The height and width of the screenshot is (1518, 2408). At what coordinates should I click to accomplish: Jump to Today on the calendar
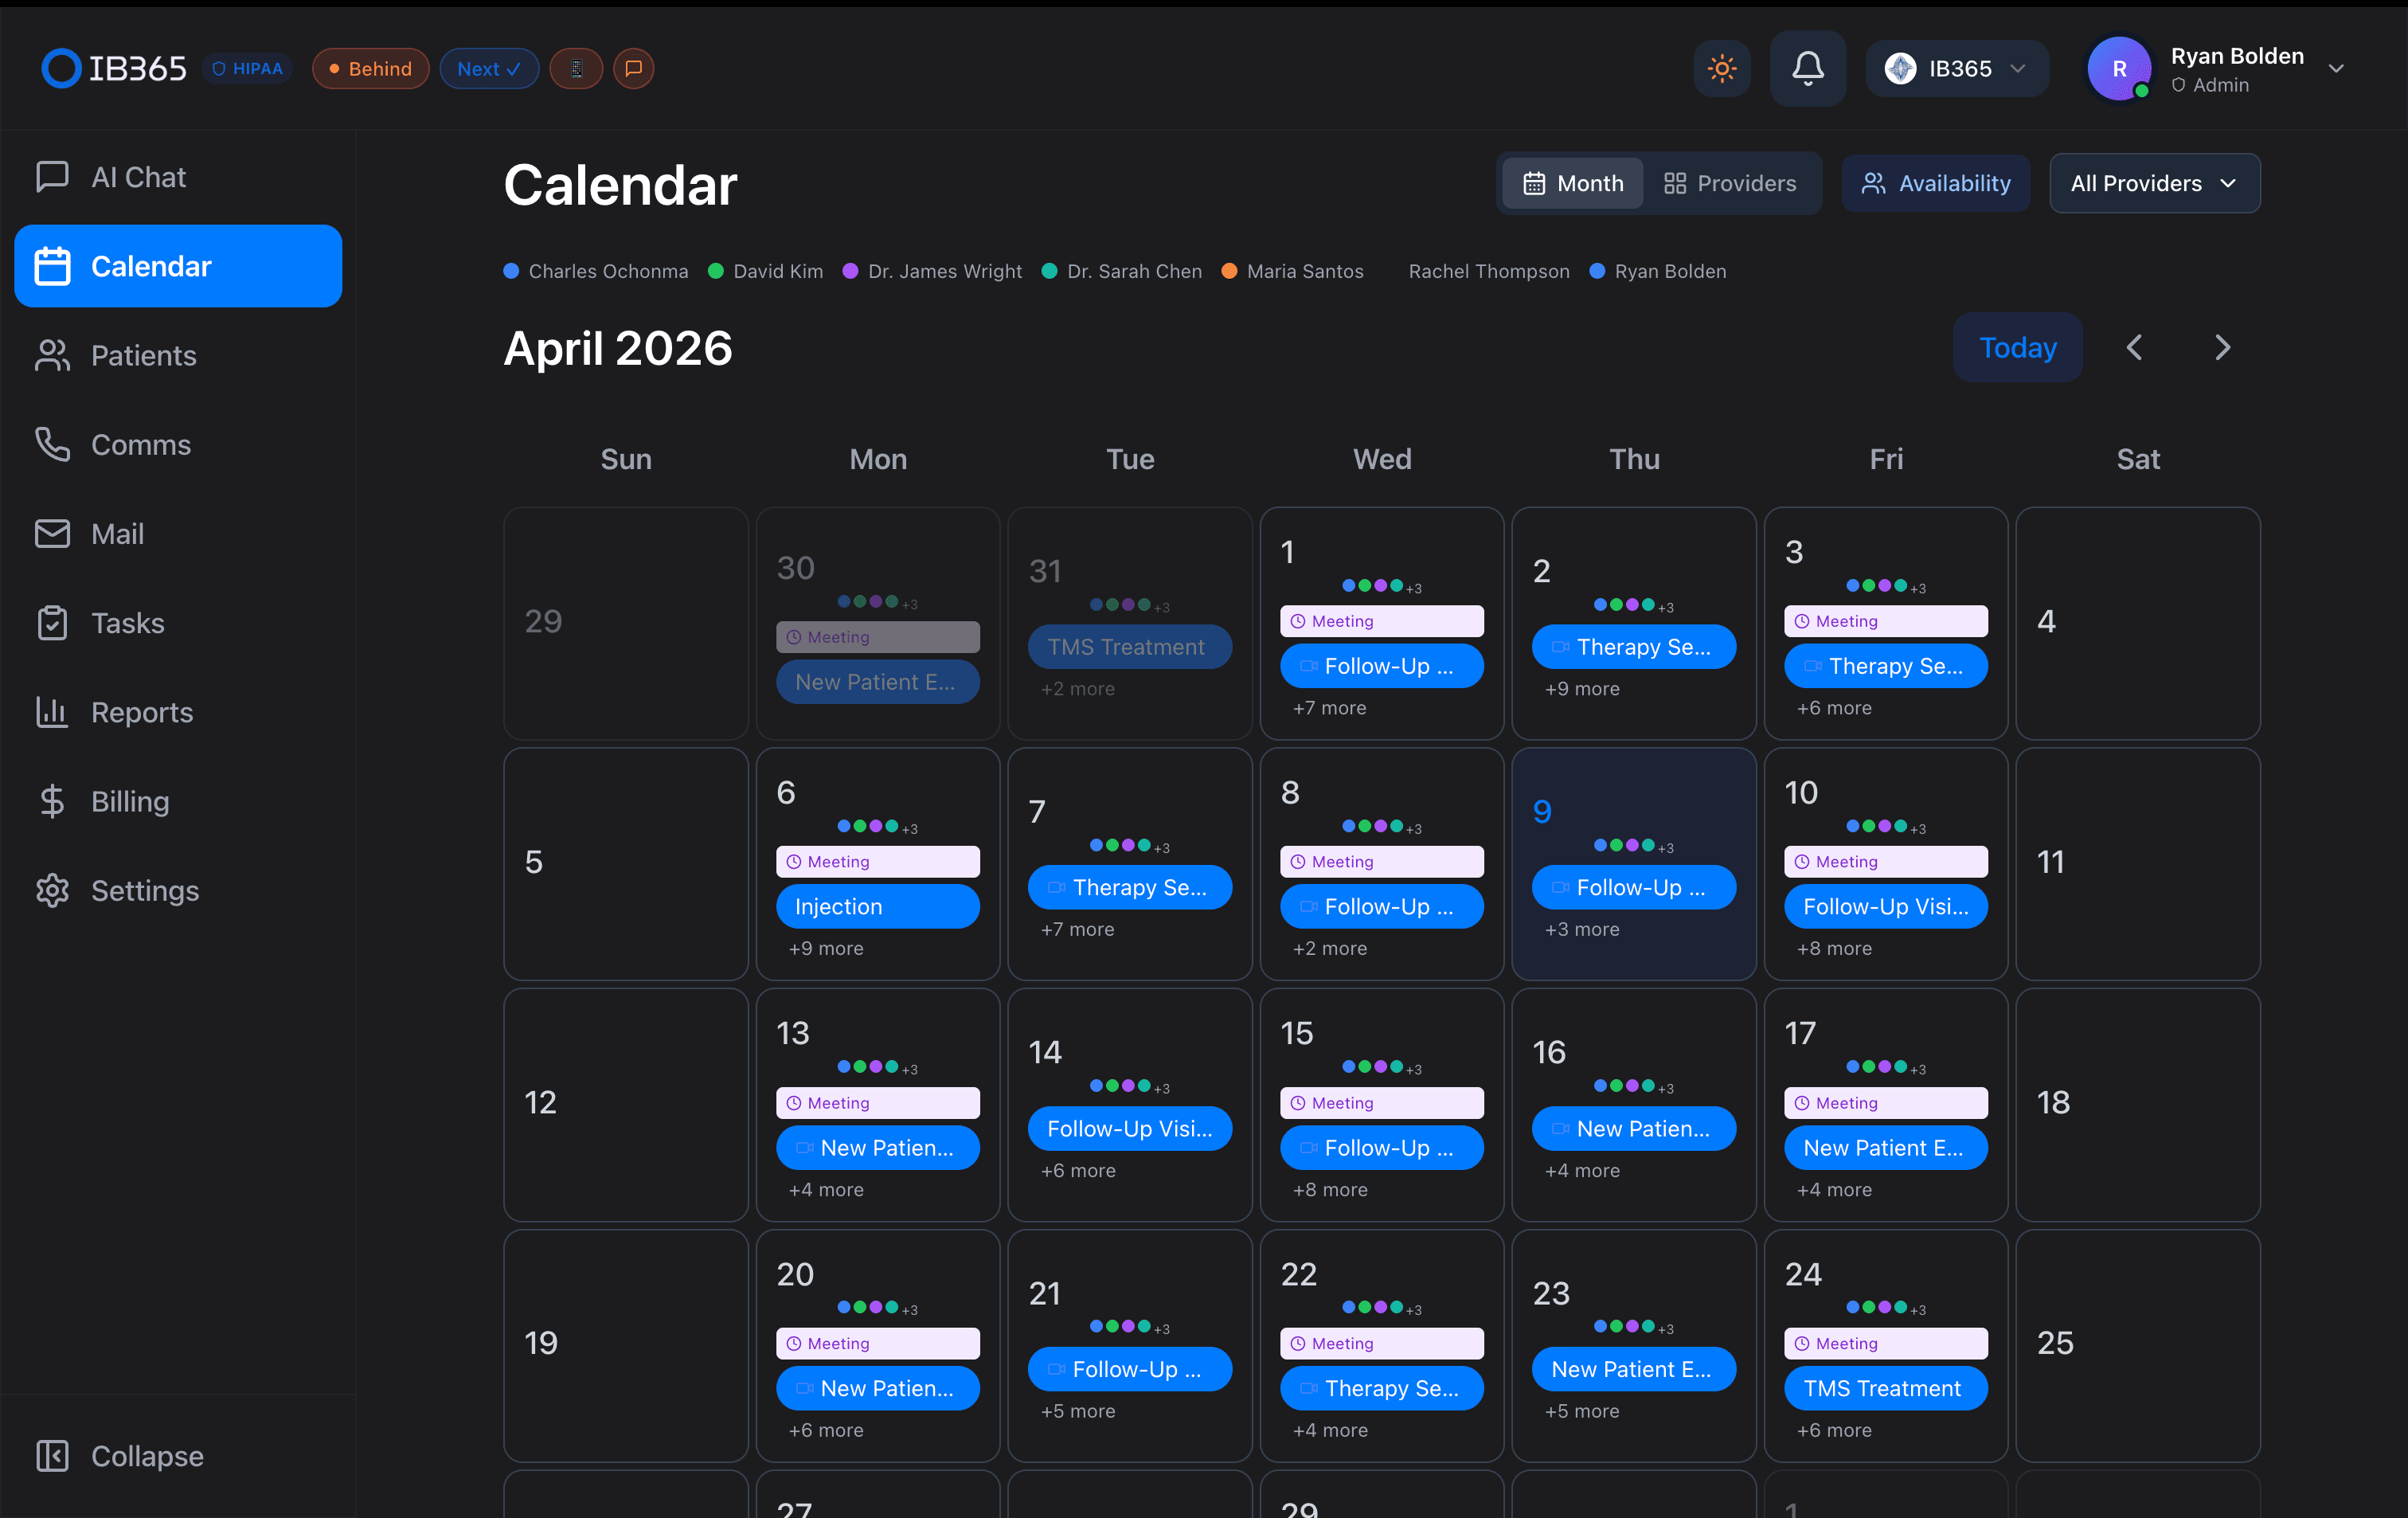[2017, 347]
